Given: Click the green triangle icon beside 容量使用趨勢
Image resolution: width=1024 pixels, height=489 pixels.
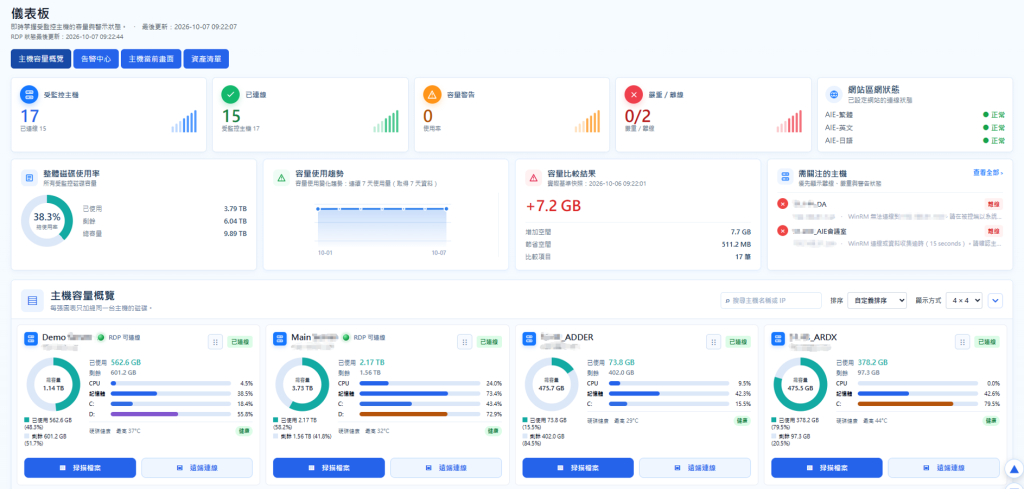Looking at the screenshot, I should (x=281, y=178).
